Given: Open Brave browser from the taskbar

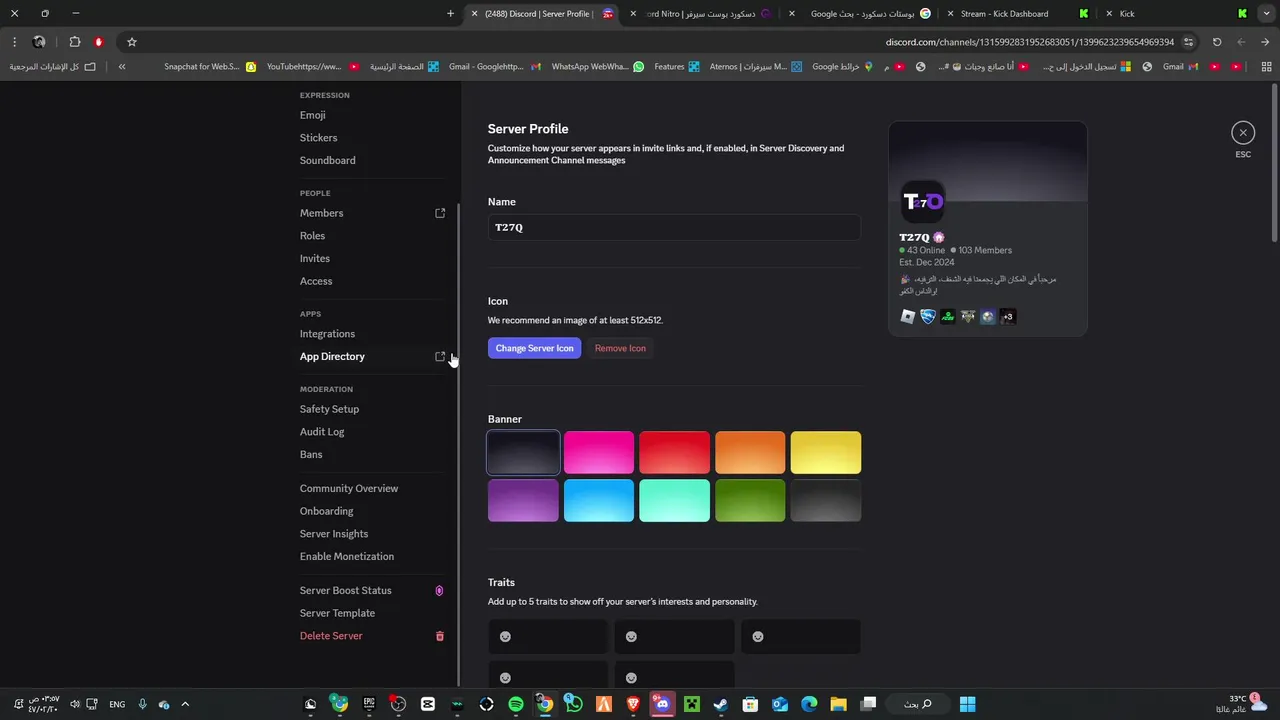Looking at the screenshot, I should [633, 704].
